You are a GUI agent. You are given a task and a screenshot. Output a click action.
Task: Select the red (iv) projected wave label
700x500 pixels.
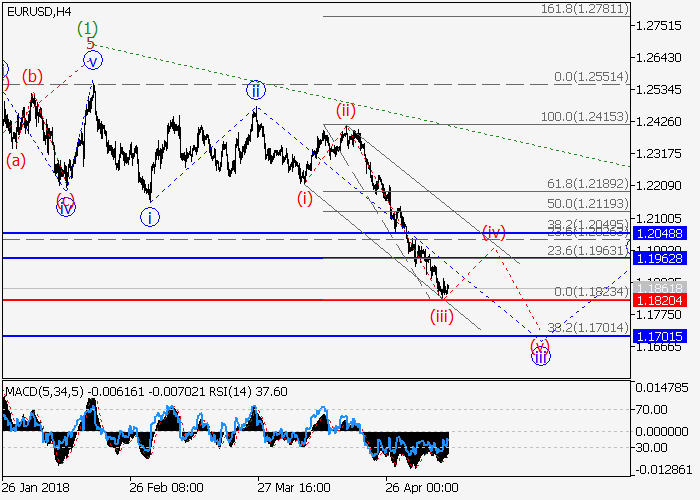(494, 232)
